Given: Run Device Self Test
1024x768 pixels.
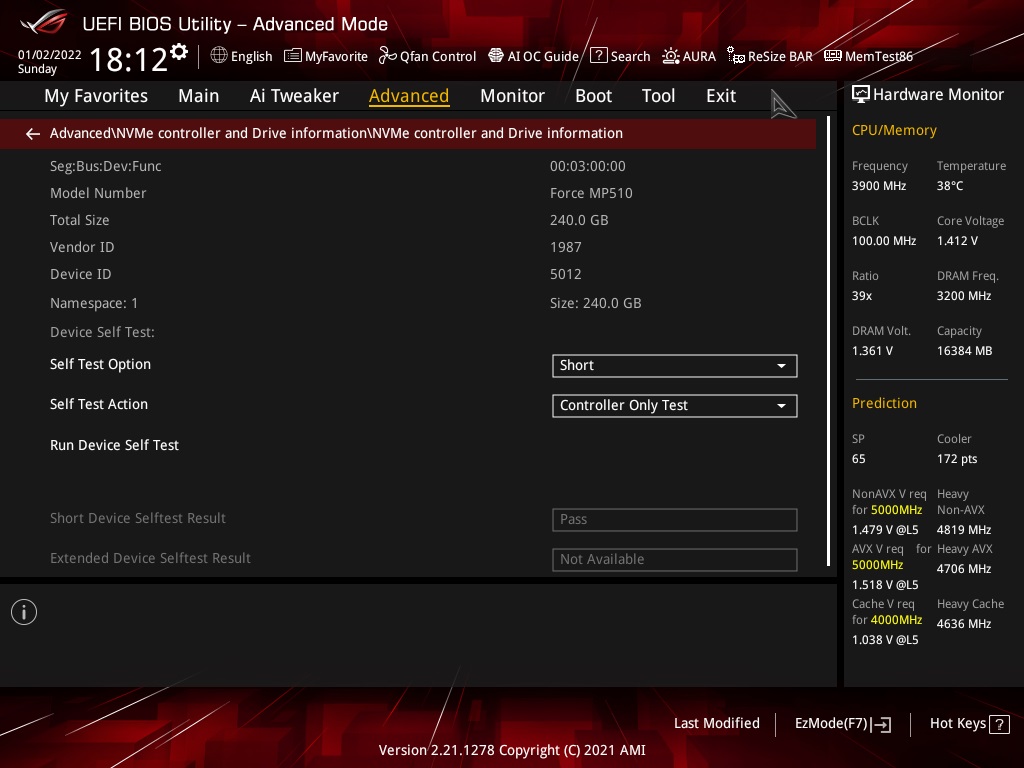Looking at the screenshot, I should click(x=114, y=445).
